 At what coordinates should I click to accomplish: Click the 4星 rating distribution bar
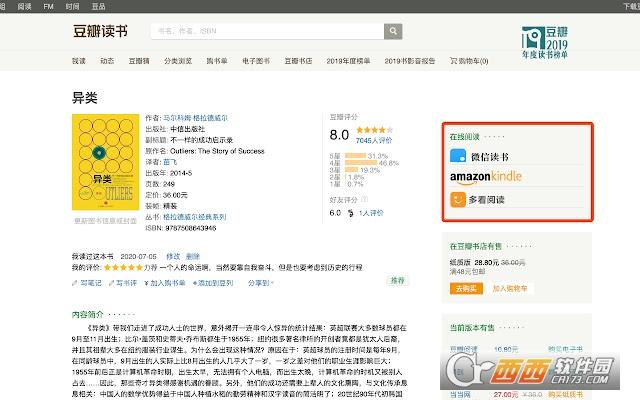point(361,162)
